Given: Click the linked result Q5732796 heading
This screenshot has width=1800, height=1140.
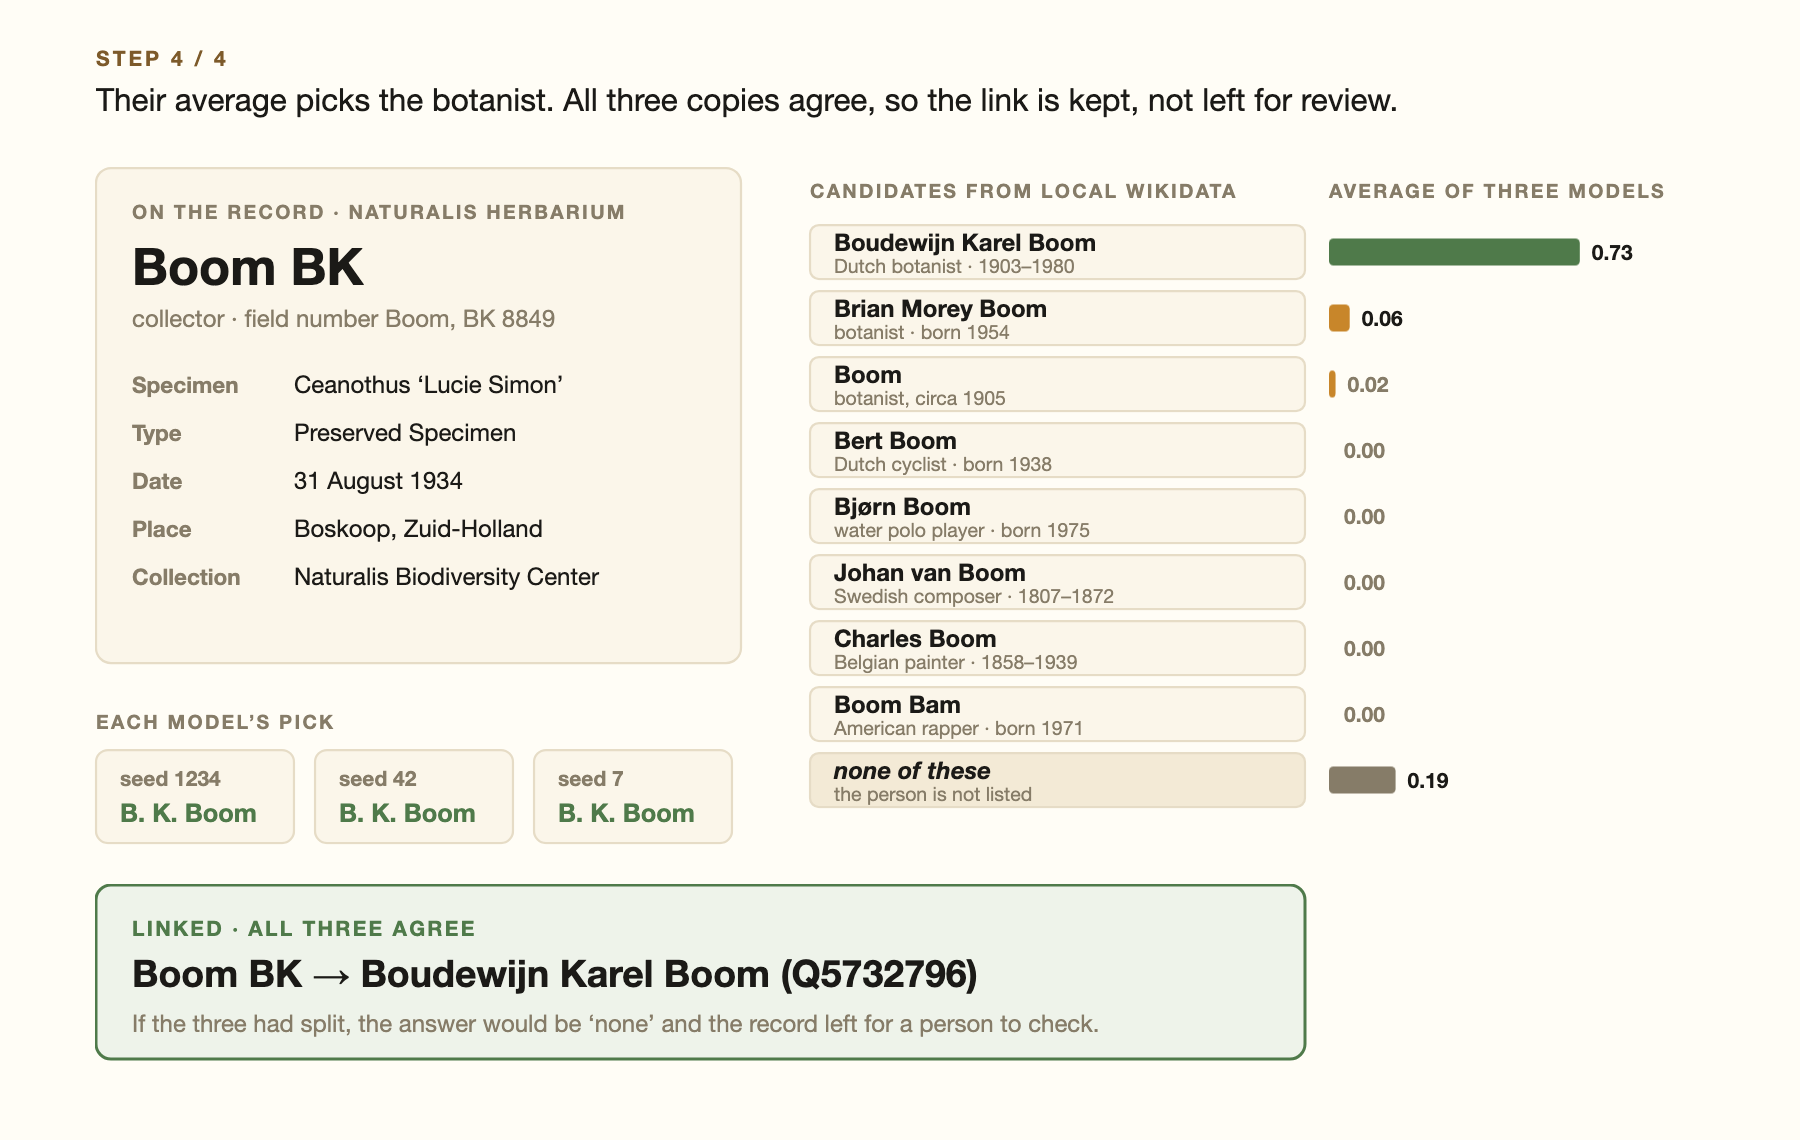Looking at the screenshot, I should tap(555, 974).
